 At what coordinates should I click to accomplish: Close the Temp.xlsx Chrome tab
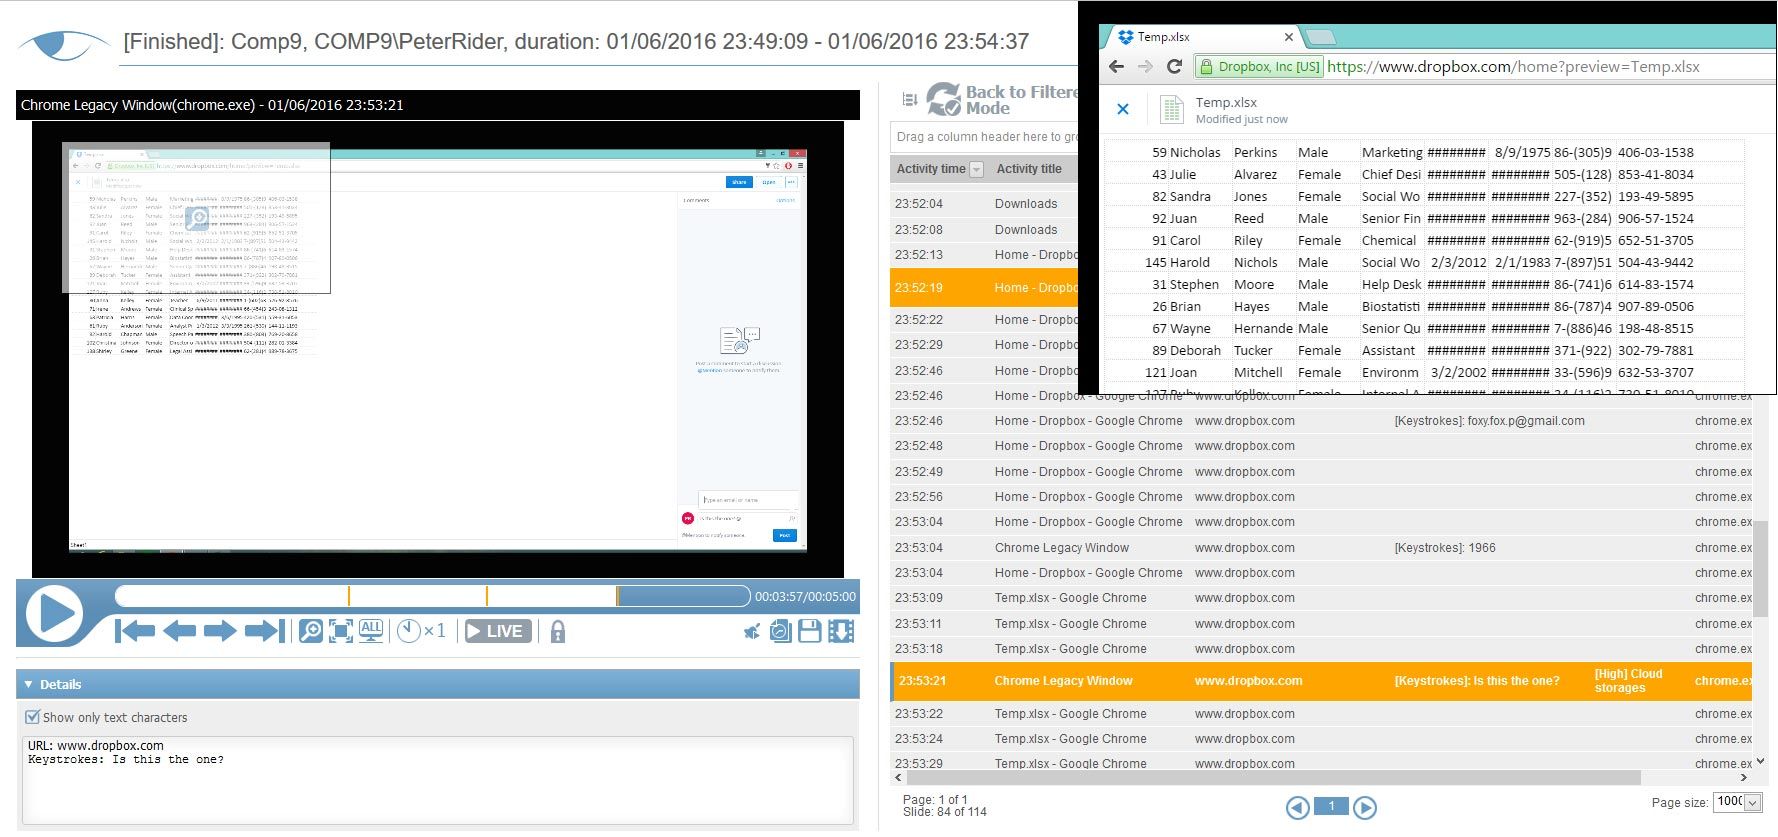(x=1288, y=37)
